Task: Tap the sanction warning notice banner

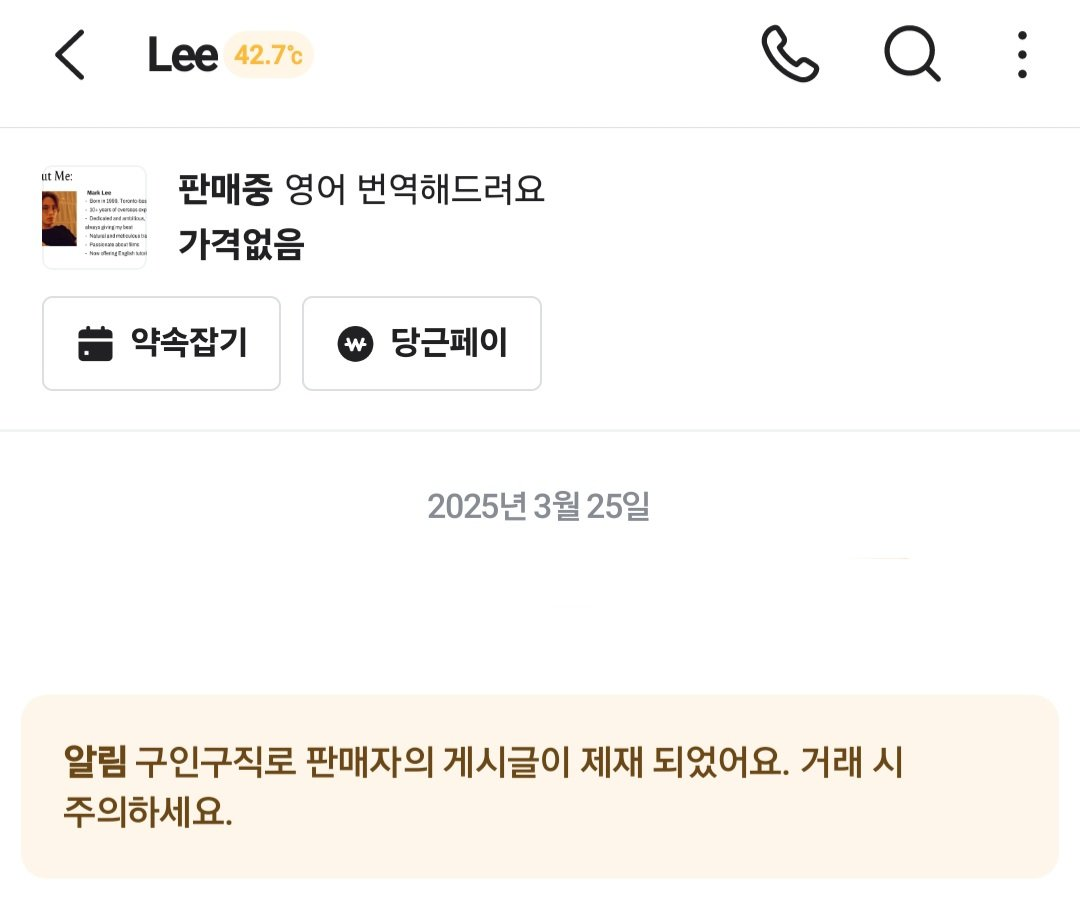Action: point(540,787)
